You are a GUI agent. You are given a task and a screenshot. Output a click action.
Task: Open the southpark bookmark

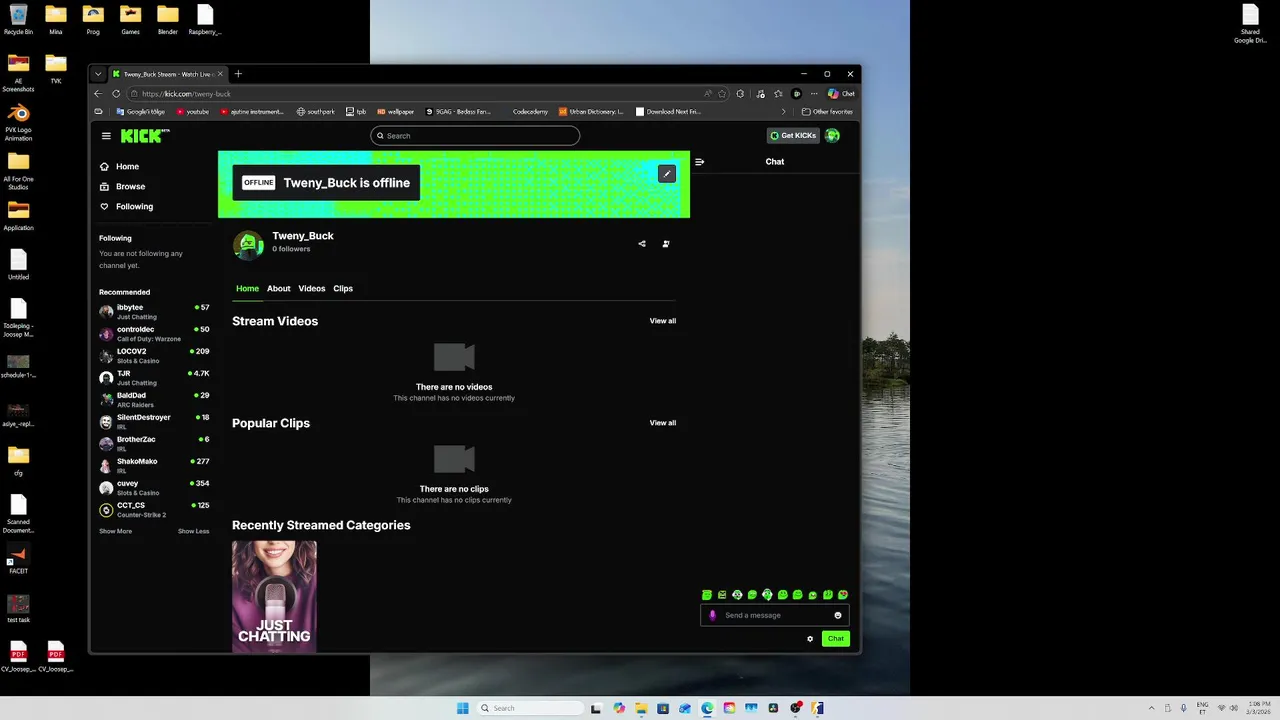(315, 112)
